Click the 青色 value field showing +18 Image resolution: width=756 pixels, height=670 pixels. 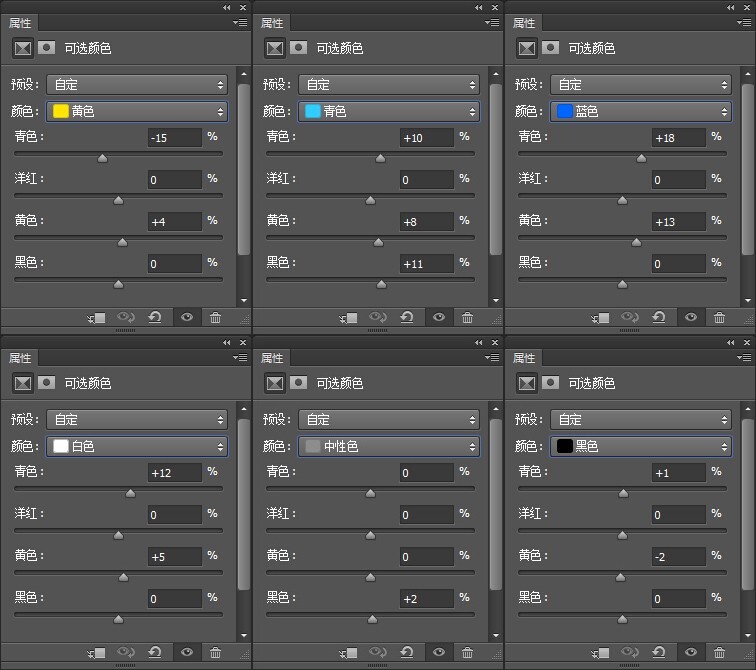(x=679, y=138)
